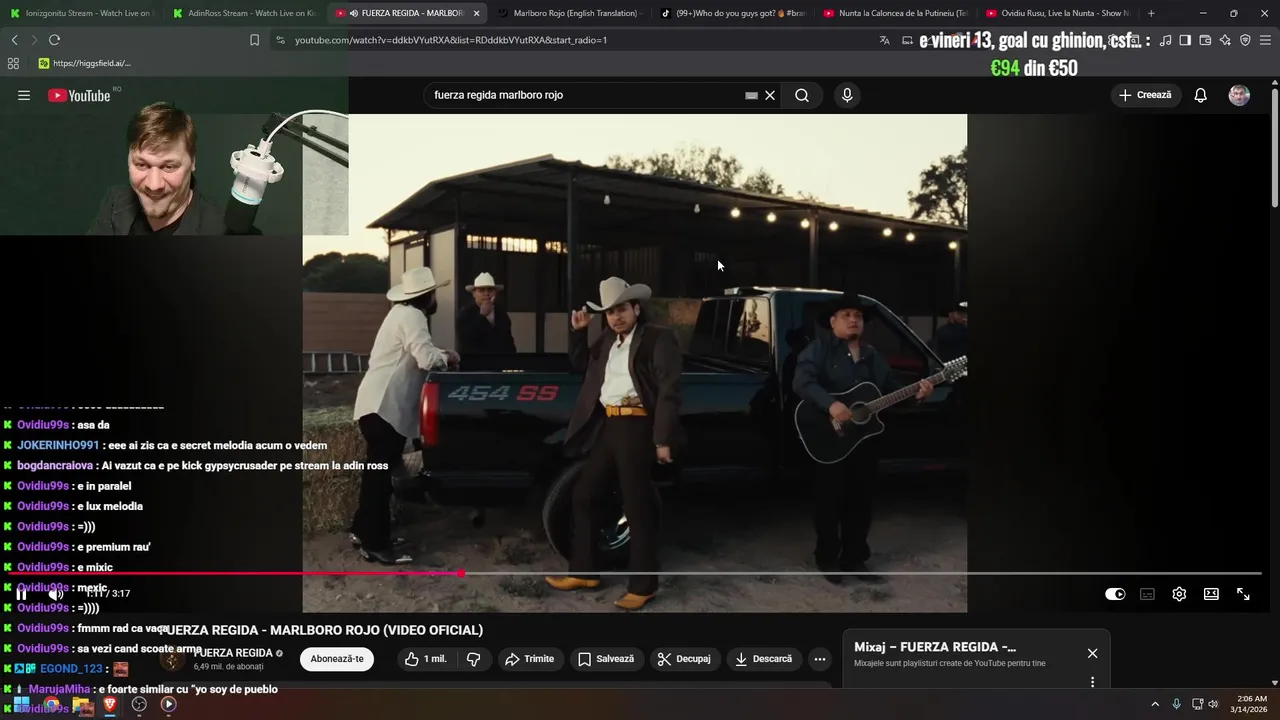Open Chrome from the taskbar
This screenshot has height=720, width=1280.
(50, 704)
